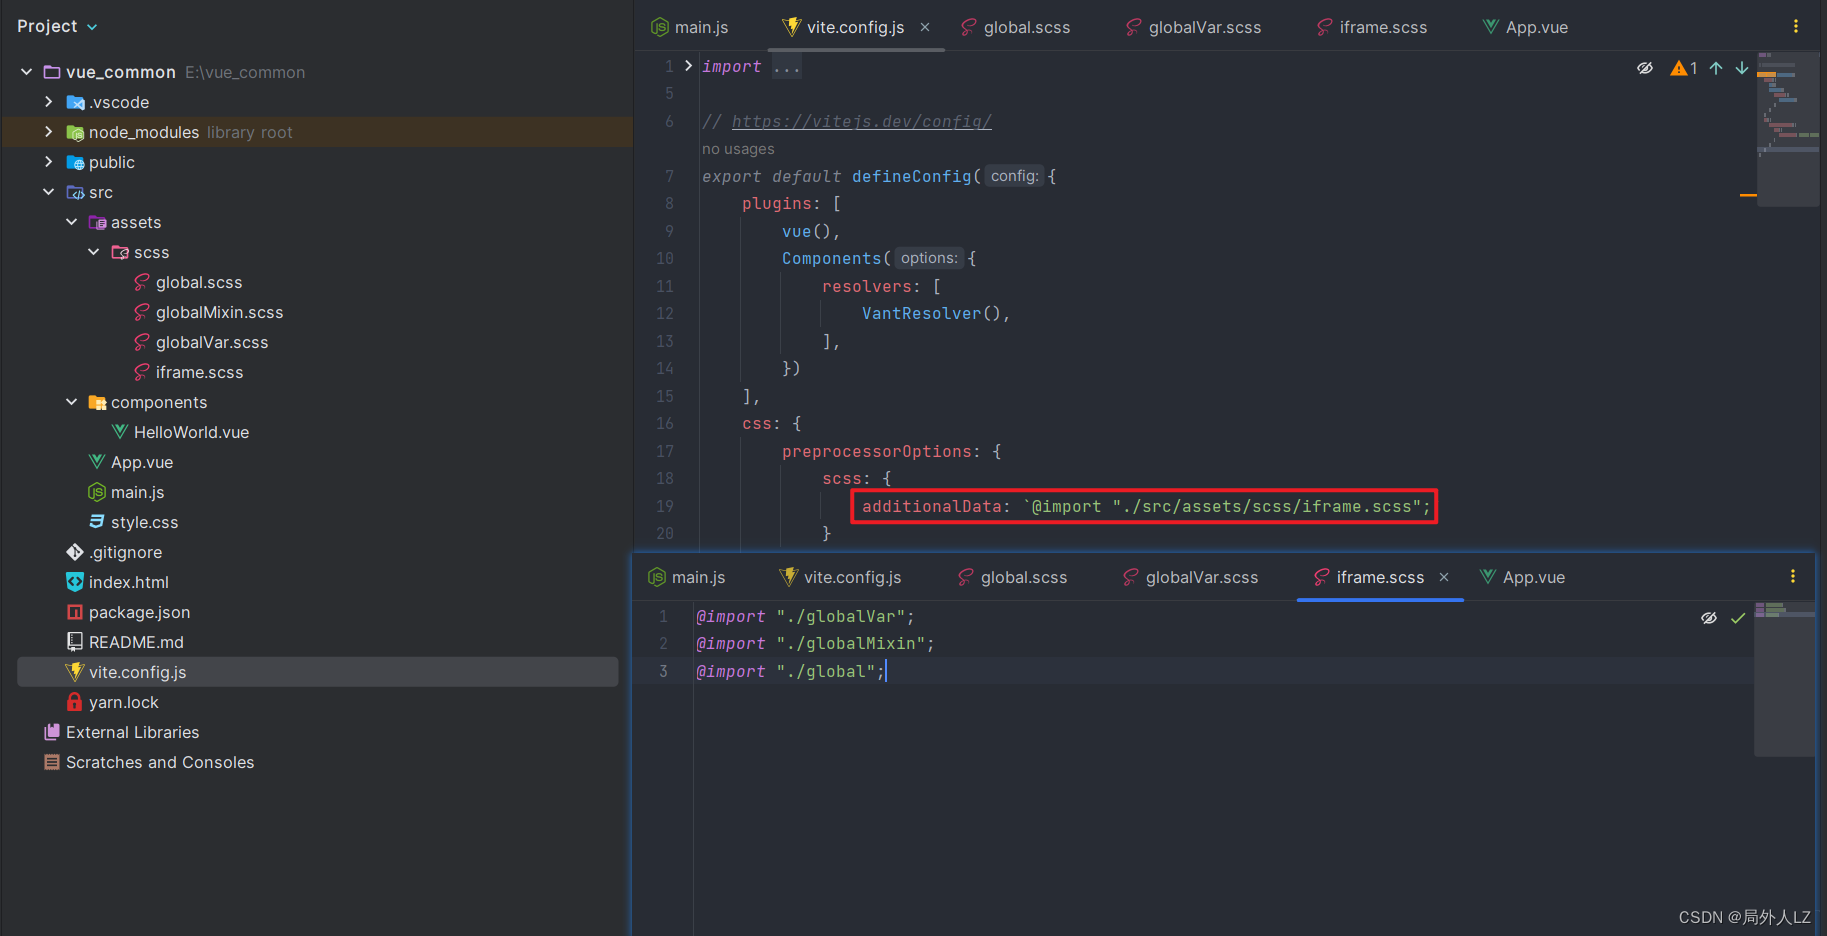Viewport: 1827px width, 936px height.
Task: Click the components folder icon
Action: [x=97, y=402]
